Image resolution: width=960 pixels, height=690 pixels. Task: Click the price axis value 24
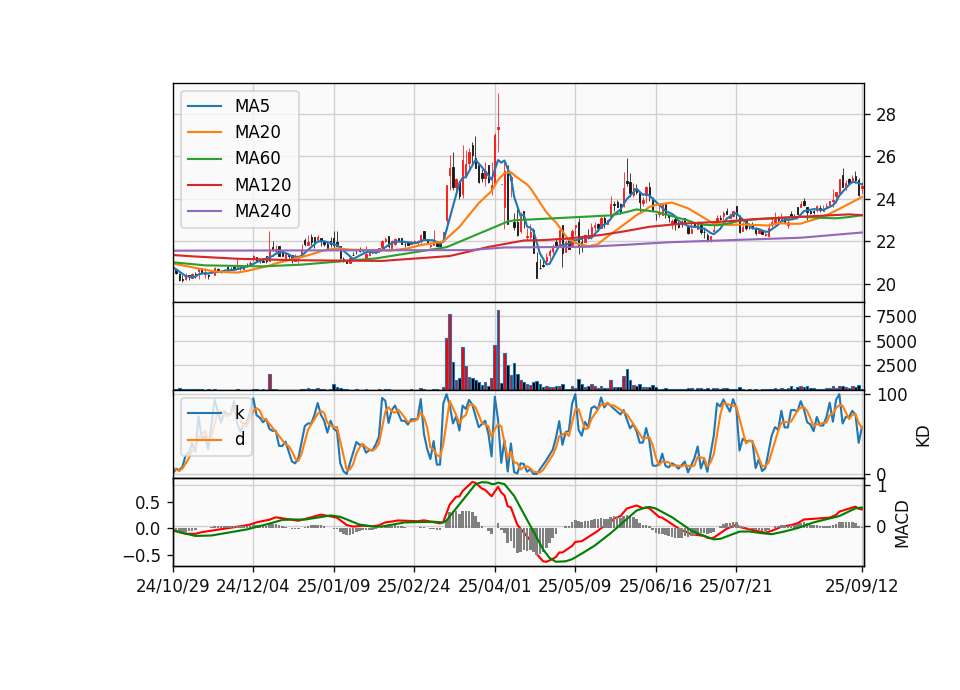click(886, 200)
